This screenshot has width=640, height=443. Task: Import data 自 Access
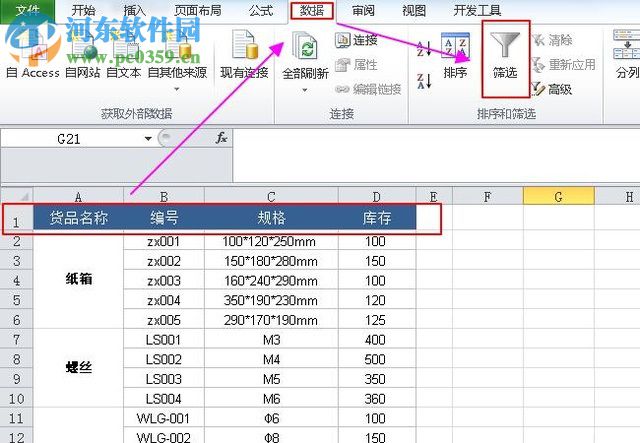[x=33, y=55]
